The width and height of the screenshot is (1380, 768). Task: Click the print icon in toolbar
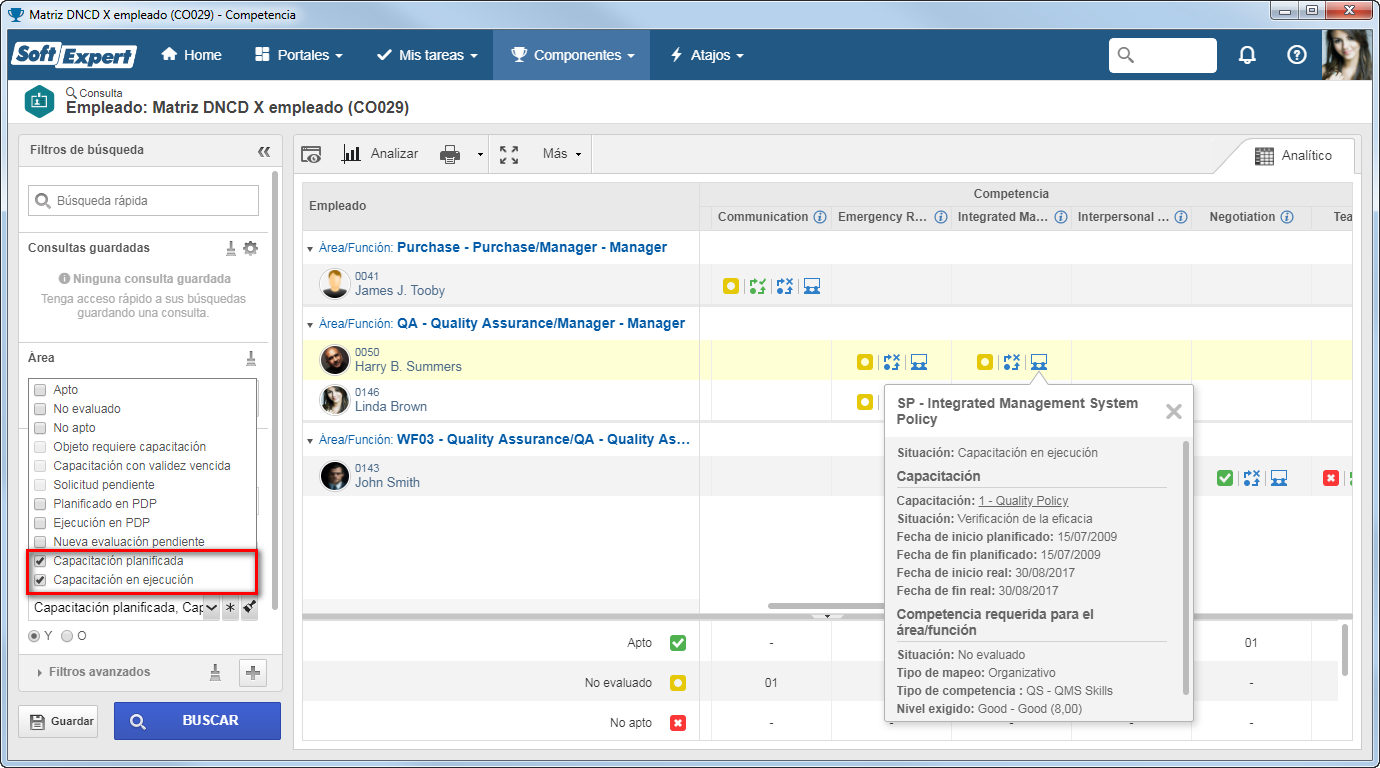[450, 154]
